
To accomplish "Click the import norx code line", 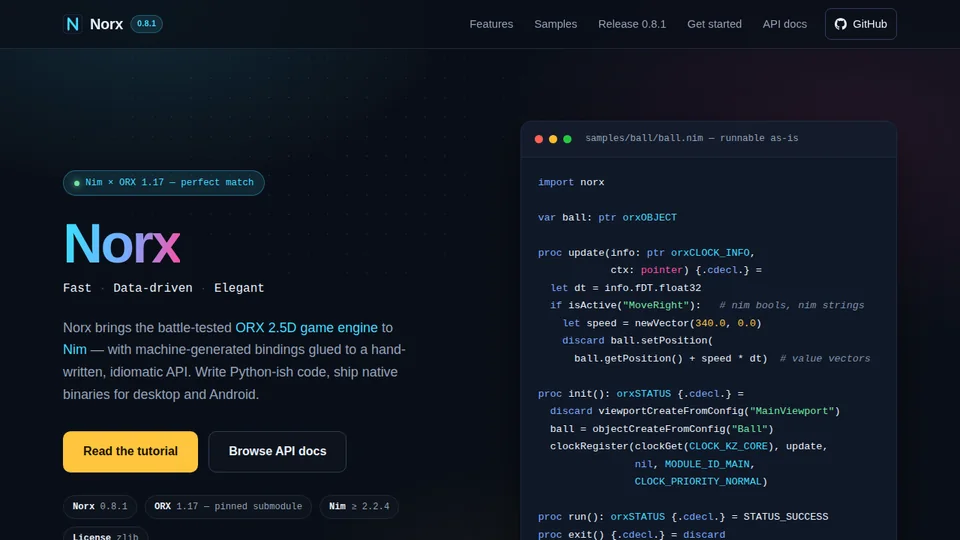I will [571, 182].
